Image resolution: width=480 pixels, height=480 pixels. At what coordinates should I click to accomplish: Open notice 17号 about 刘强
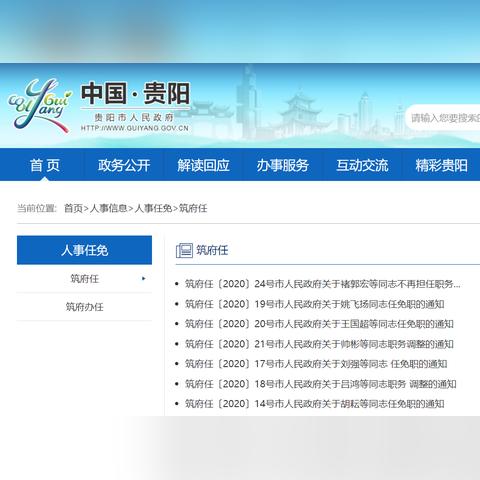(x=316, y=364)
